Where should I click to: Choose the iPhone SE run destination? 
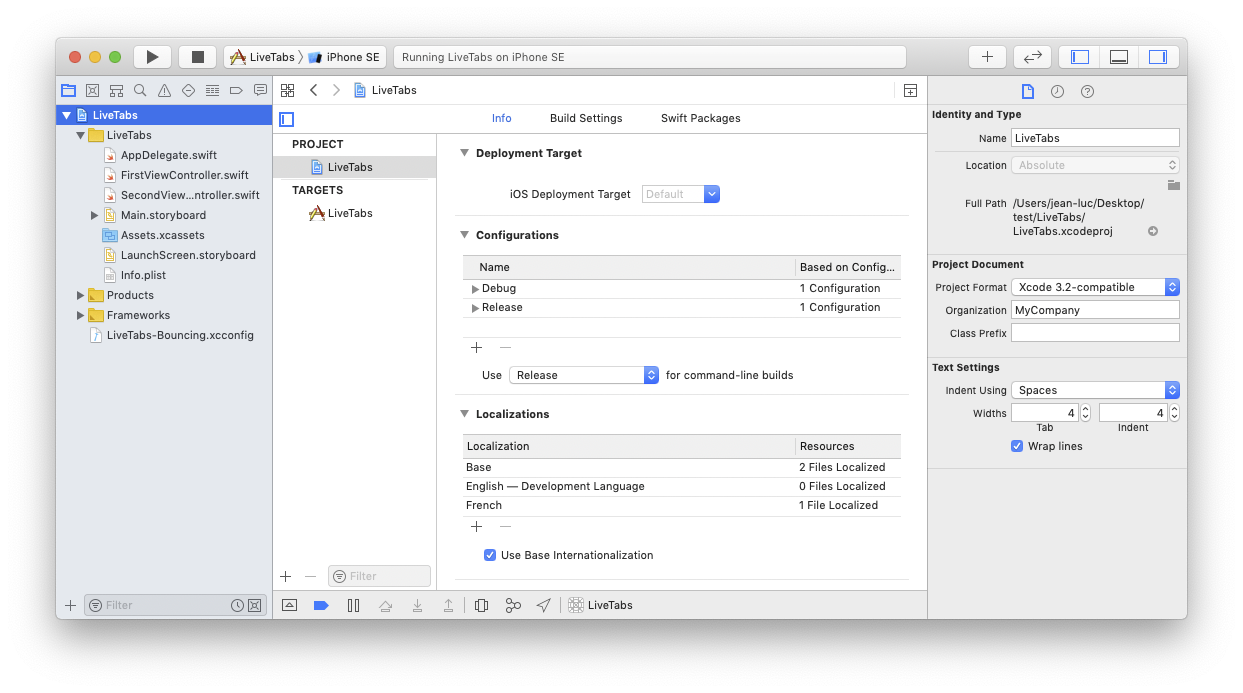[344, 57]
